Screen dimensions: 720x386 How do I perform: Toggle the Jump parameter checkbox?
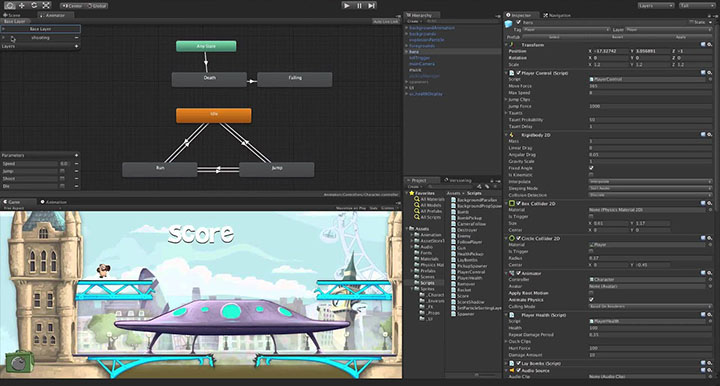62,171
